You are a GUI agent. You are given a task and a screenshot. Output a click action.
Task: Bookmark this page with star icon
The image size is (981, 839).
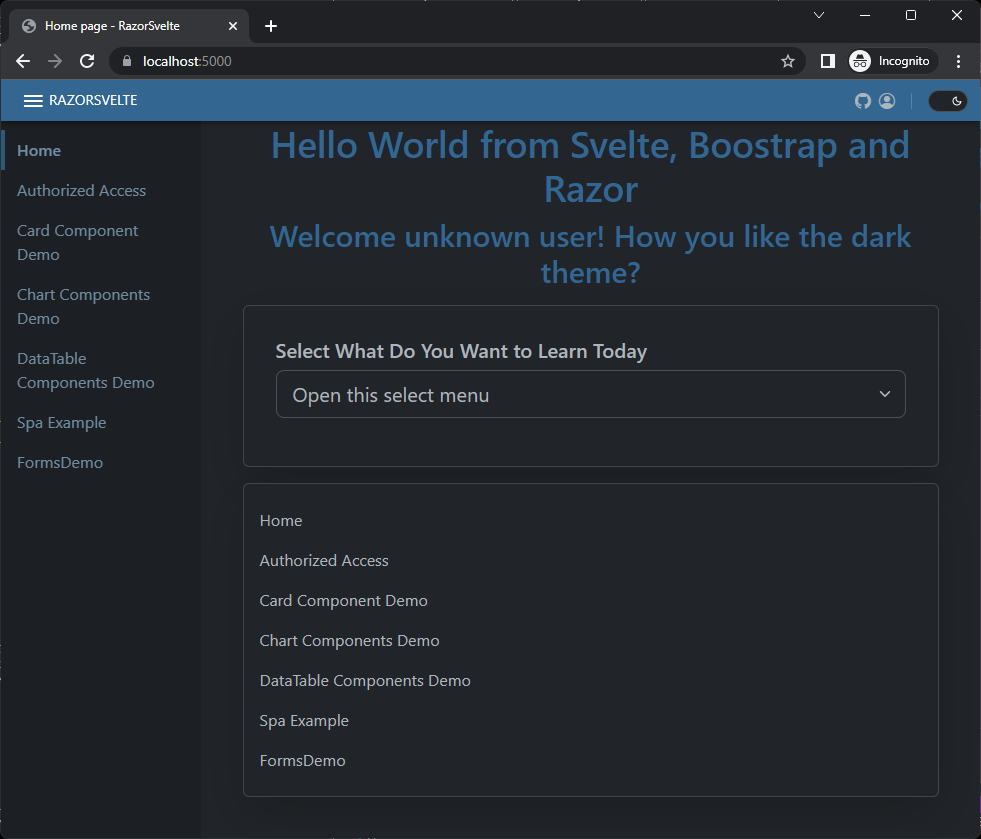(788, 61)
